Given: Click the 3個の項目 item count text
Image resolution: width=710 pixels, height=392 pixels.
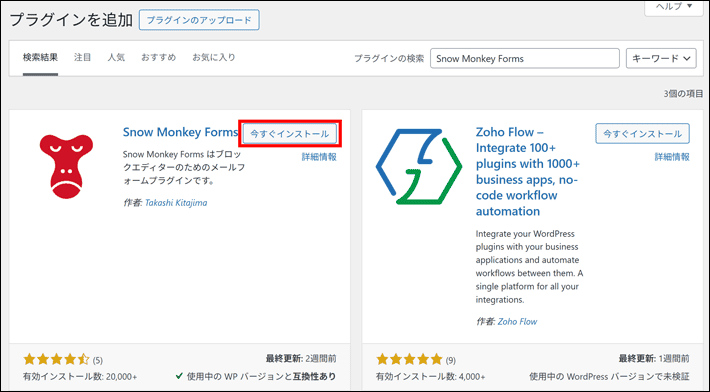Looking at the screenshot, I should click(683, 94).
